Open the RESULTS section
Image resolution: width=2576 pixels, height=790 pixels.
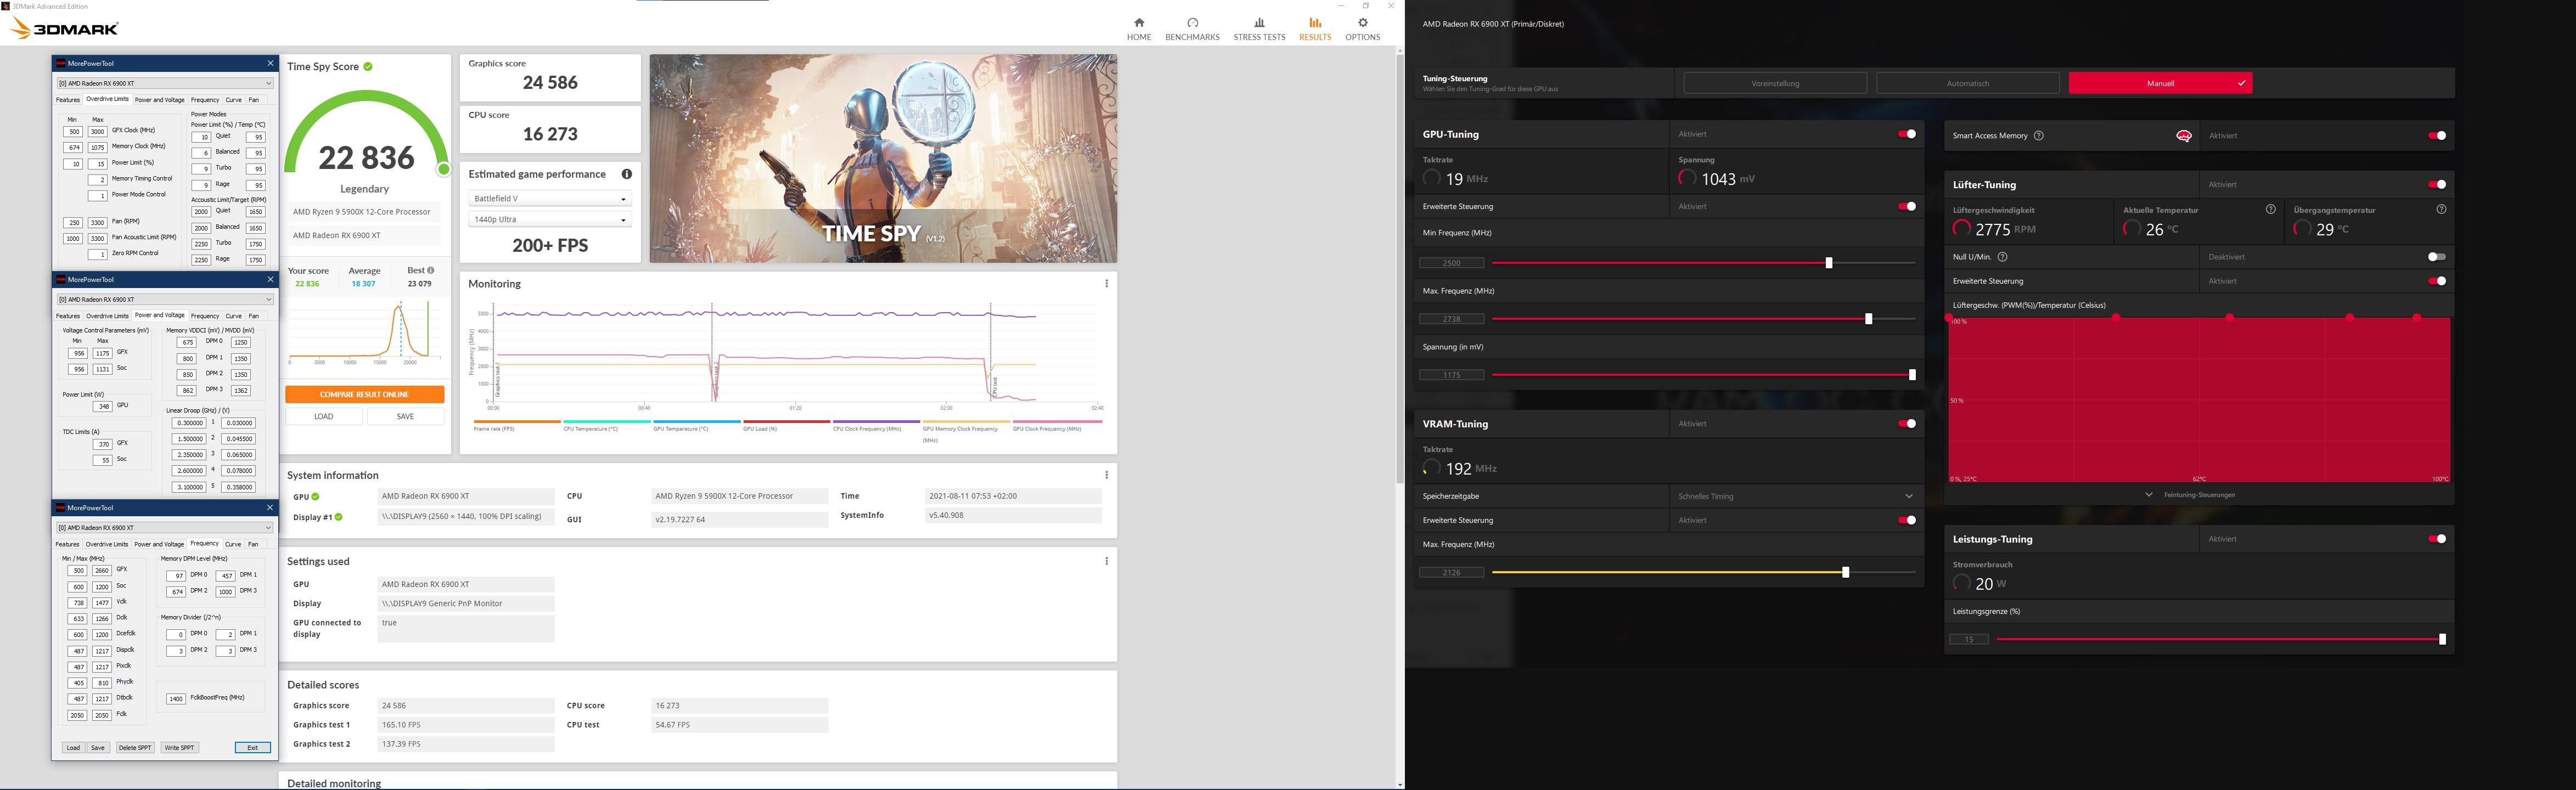(1315, 28)
